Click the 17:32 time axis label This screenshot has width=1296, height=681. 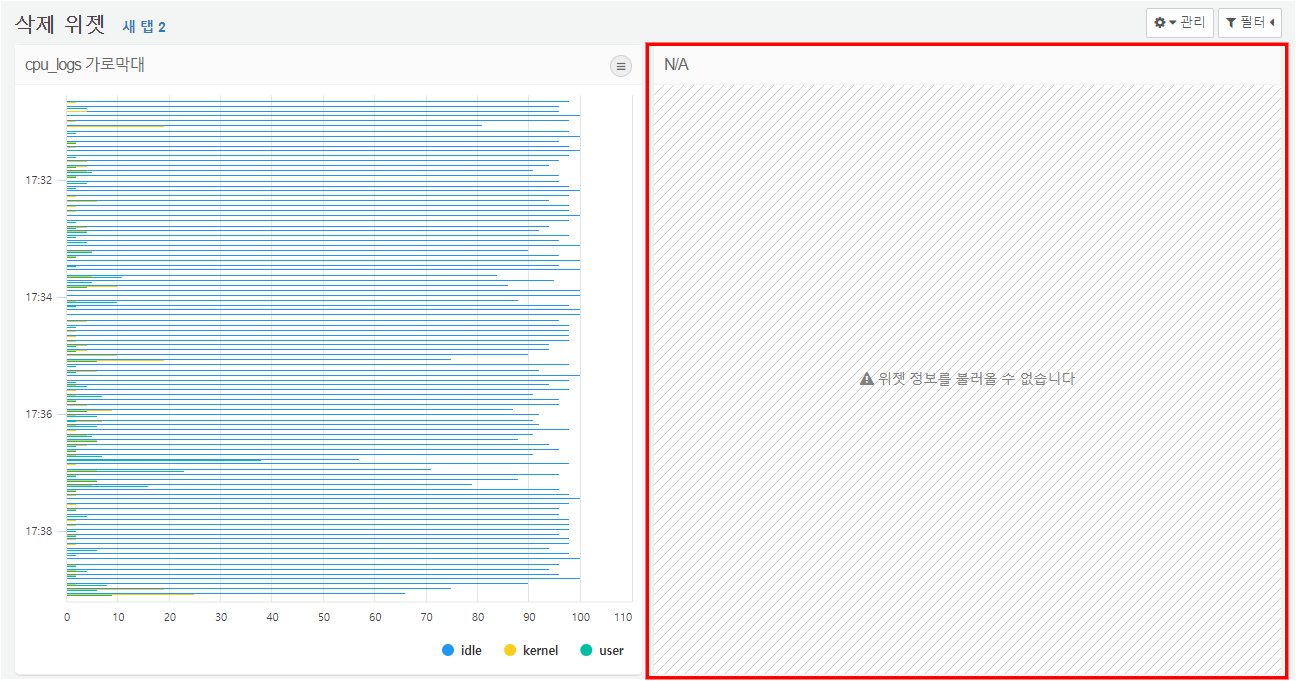click(x=39, y=180)
